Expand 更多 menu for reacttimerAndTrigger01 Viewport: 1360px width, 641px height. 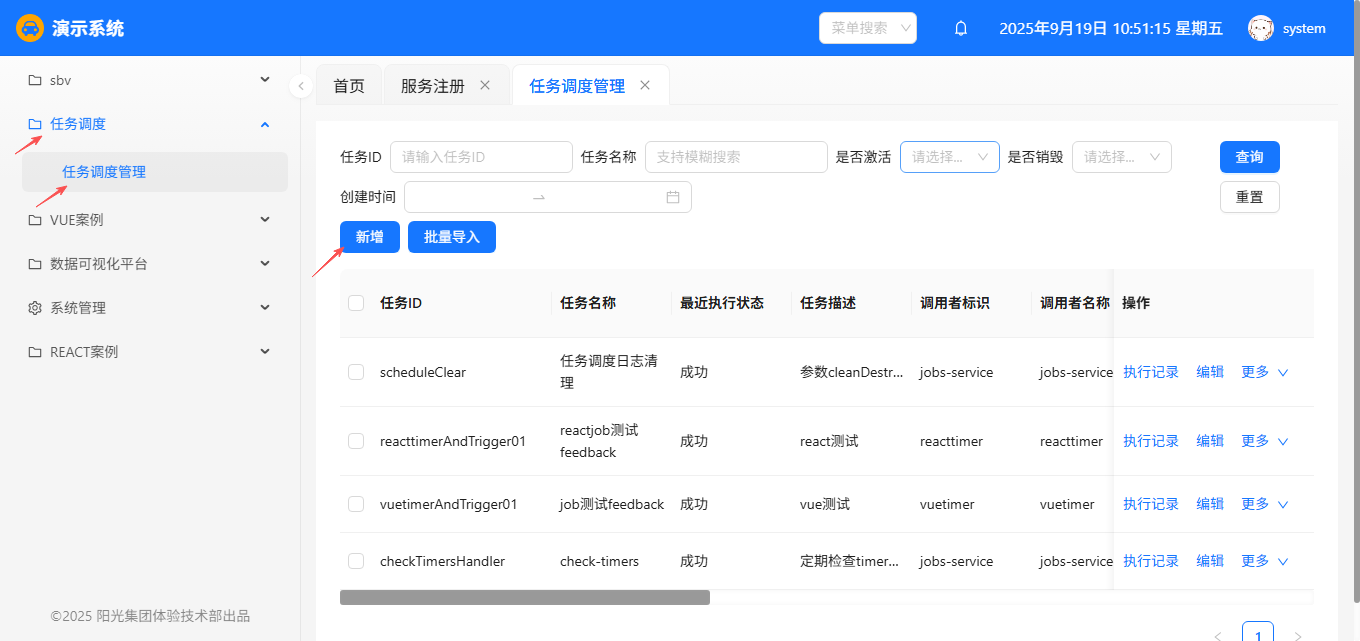(1264, 441)
